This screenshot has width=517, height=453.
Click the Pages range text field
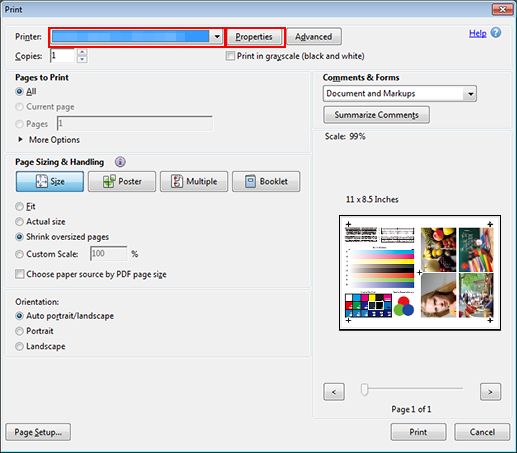pyautogui.click(x=135, y=124)
